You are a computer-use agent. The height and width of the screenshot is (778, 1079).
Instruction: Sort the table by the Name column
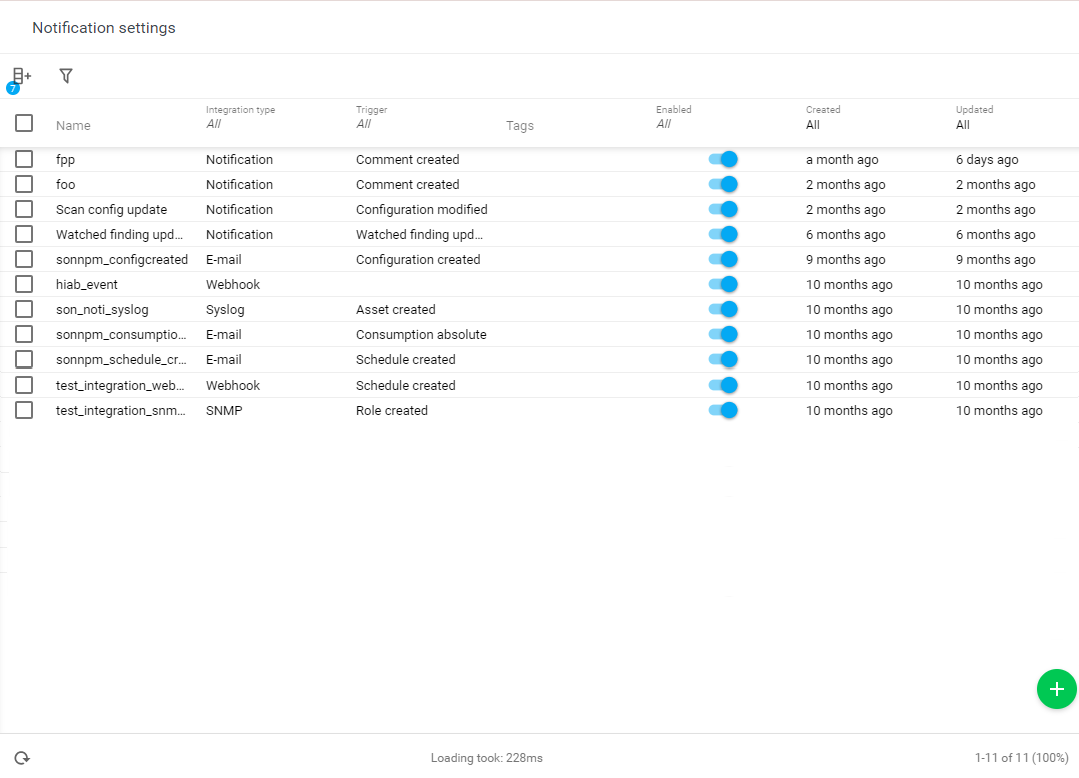click(x=73, y=125)
